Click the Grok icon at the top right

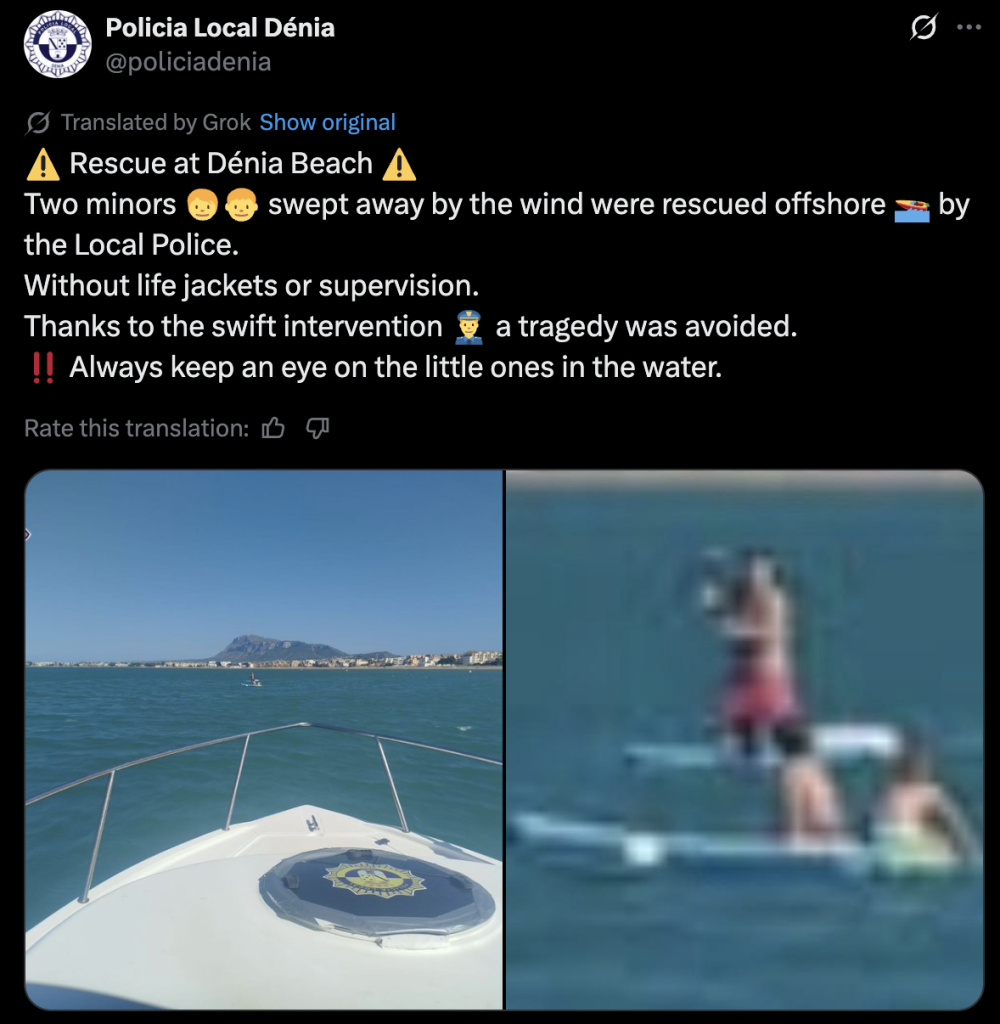pyautogui.click(x=924, y=27)
